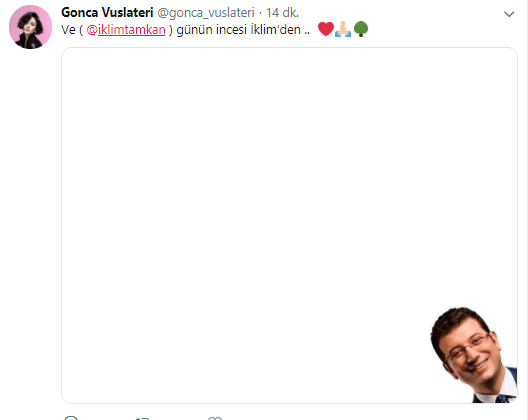Open Gonca Vuslateri's round profile avatar
This screenshot has width=528, height=420.
coord(31,27)
